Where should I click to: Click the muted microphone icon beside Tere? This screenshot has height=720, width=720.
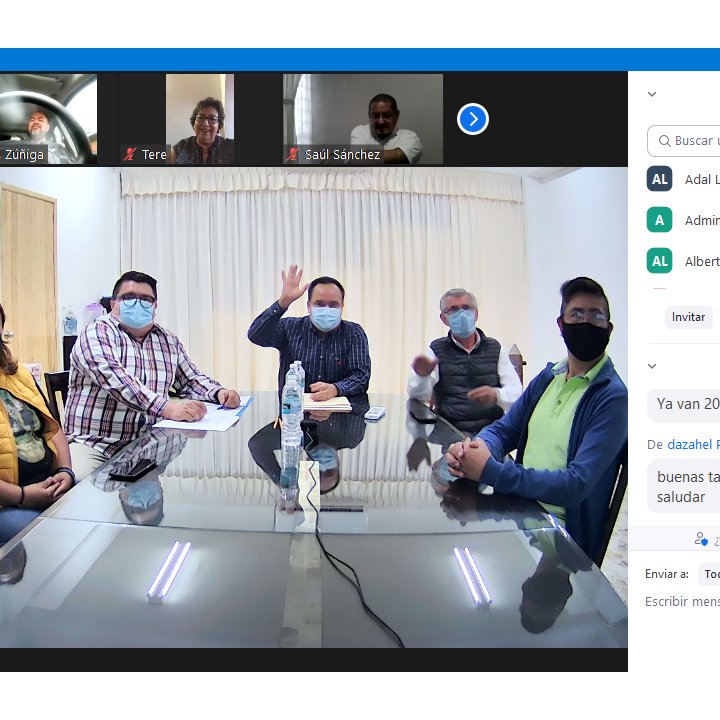(x=130, y=155)
